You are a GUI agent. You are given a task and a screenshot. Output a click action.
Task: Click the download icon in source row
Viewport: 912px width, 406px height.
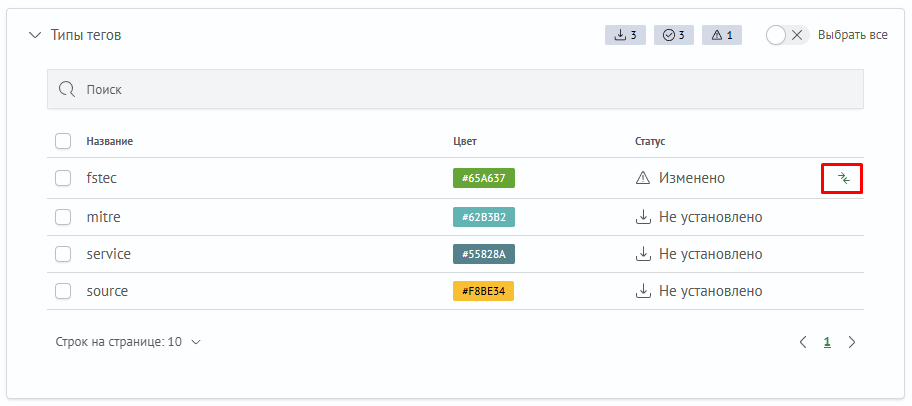[x=643, y=291]
